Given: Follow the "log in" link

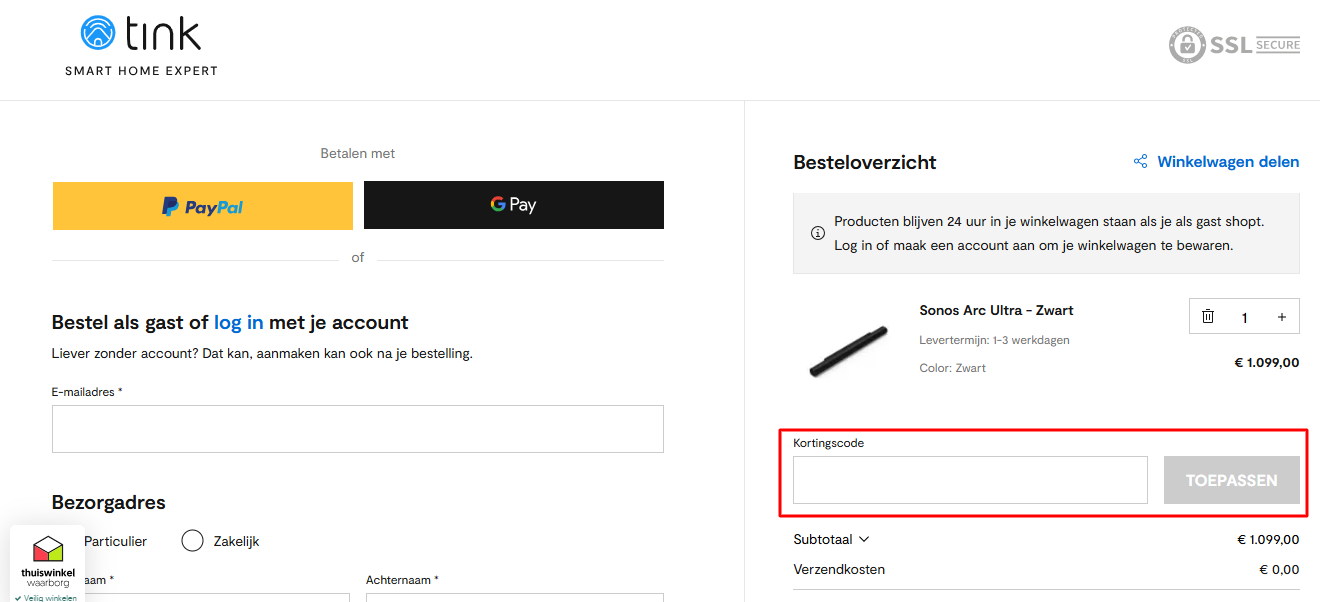Looking at the screenshot, I should click(x=239, y=323).
